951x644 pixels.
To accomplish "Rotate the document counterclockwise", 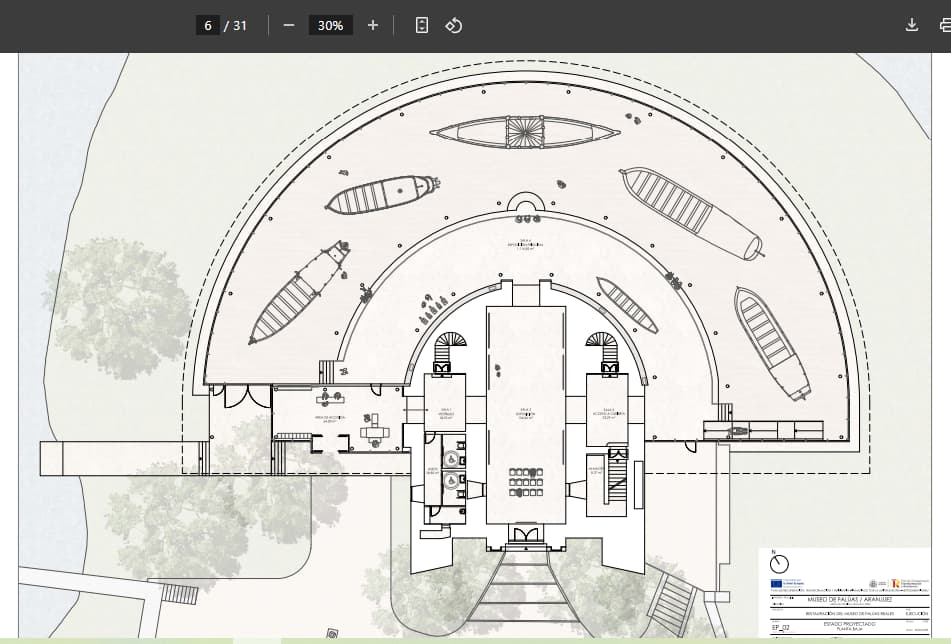I will 453,25.
